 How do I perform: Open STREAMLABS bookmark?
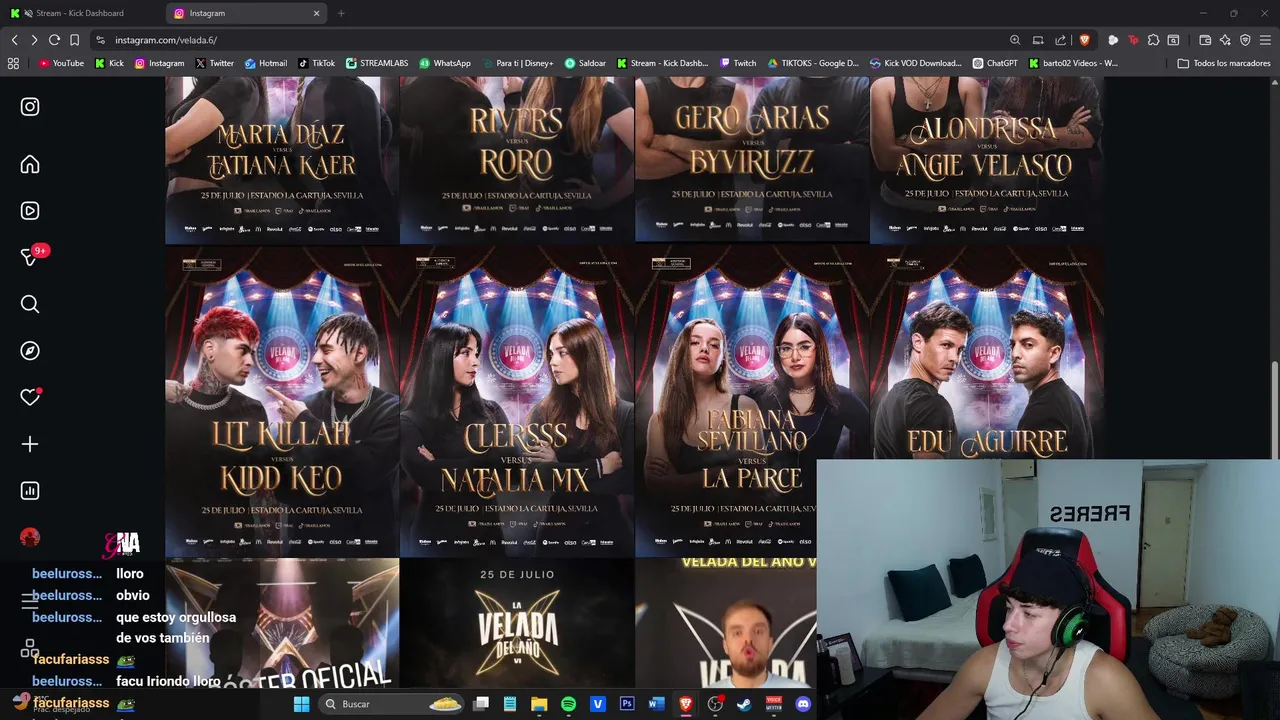coord(377,63)
